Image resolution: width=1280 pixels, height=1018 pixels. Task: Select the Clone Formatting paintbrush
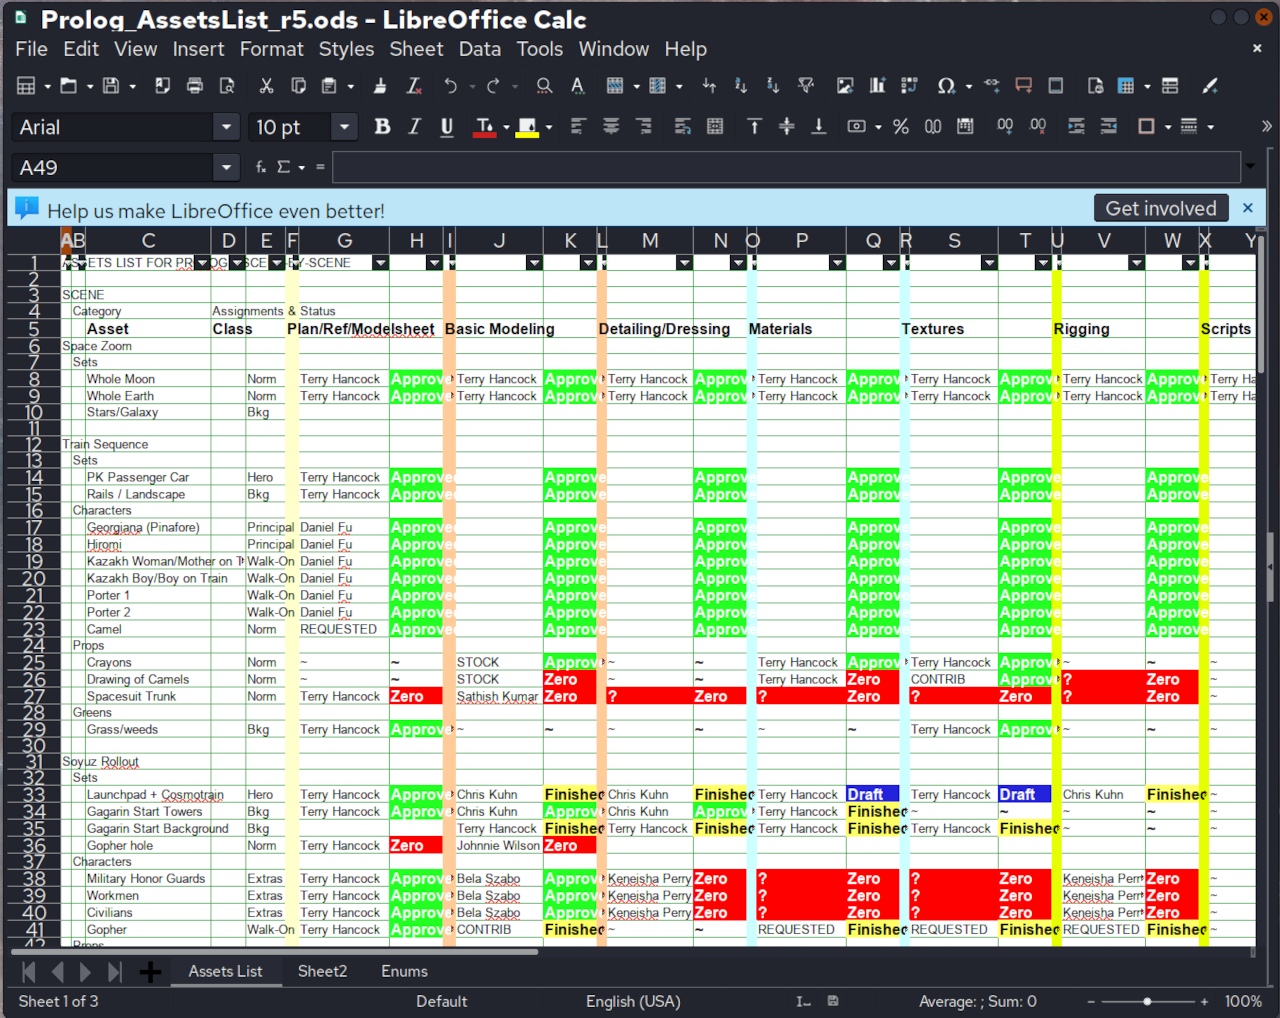pyautogui.click(x=380, y=86)
